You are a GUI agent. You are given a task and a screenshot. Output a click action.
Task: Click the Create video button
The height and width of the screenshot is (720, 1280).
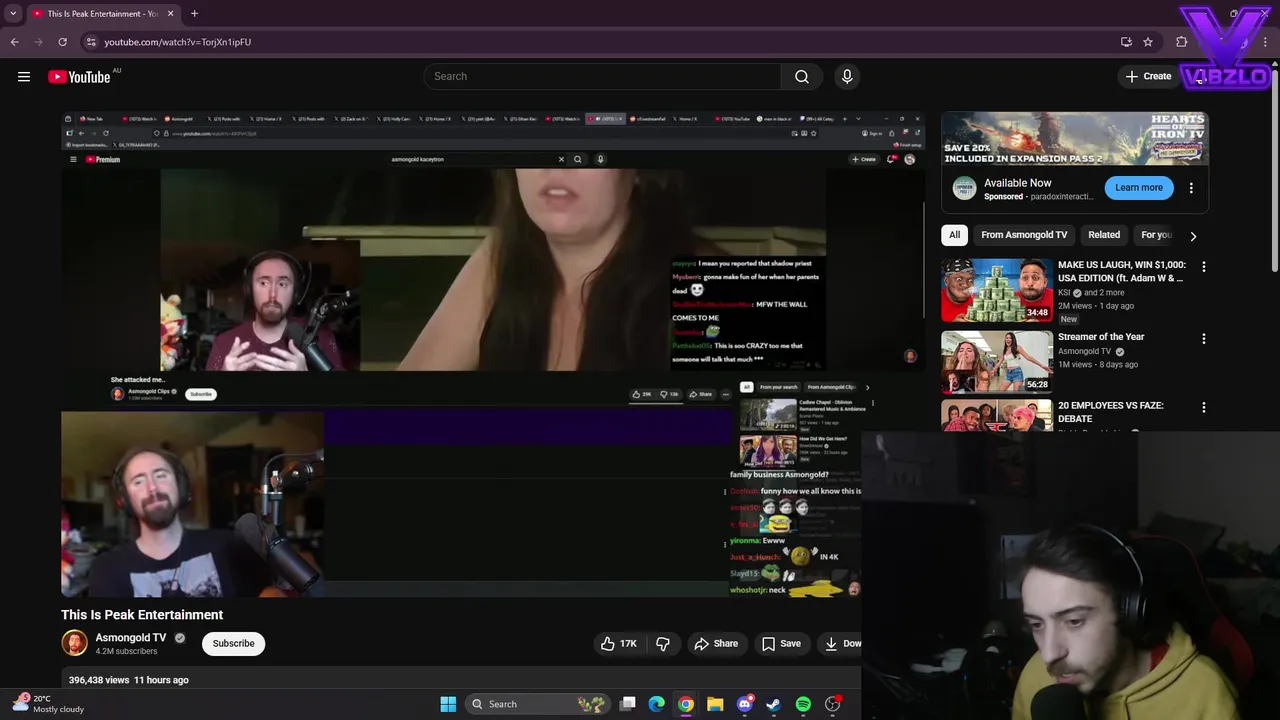pyautogui.click(x=1148, y=77)
